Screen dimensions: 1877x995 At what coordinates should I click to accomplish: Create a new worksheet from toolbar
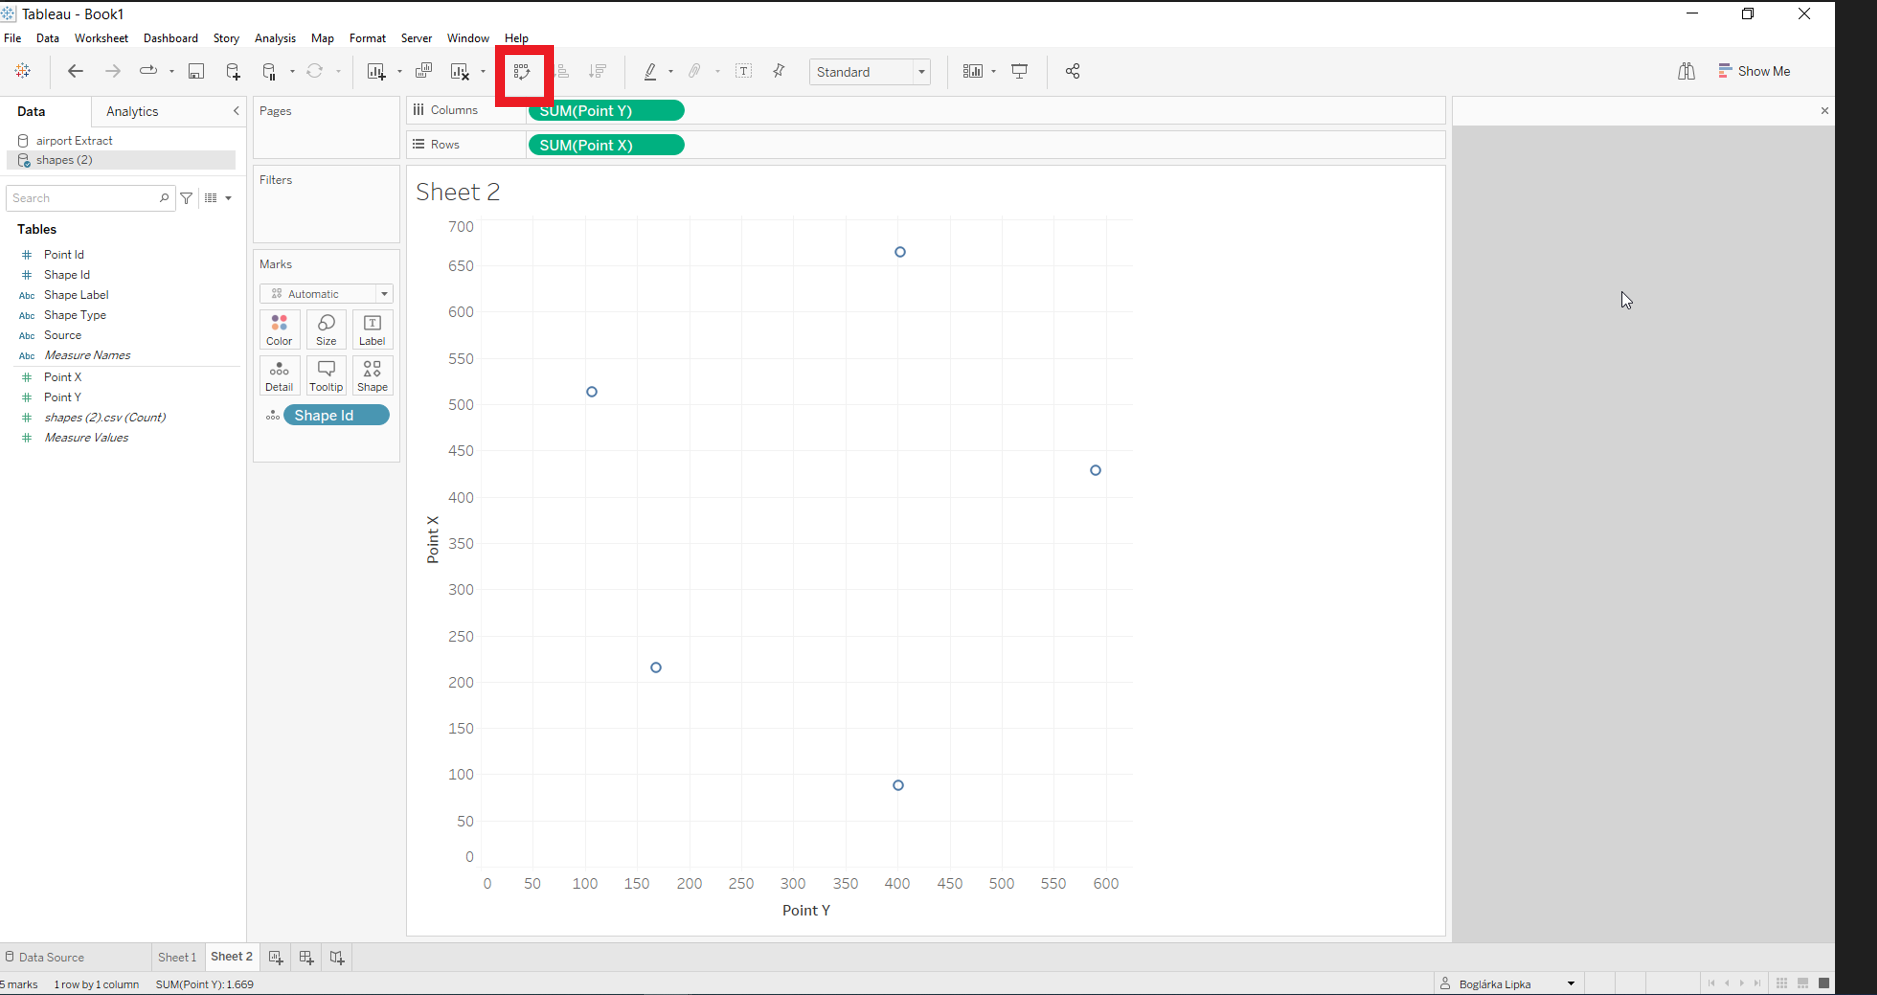point(376,71)
